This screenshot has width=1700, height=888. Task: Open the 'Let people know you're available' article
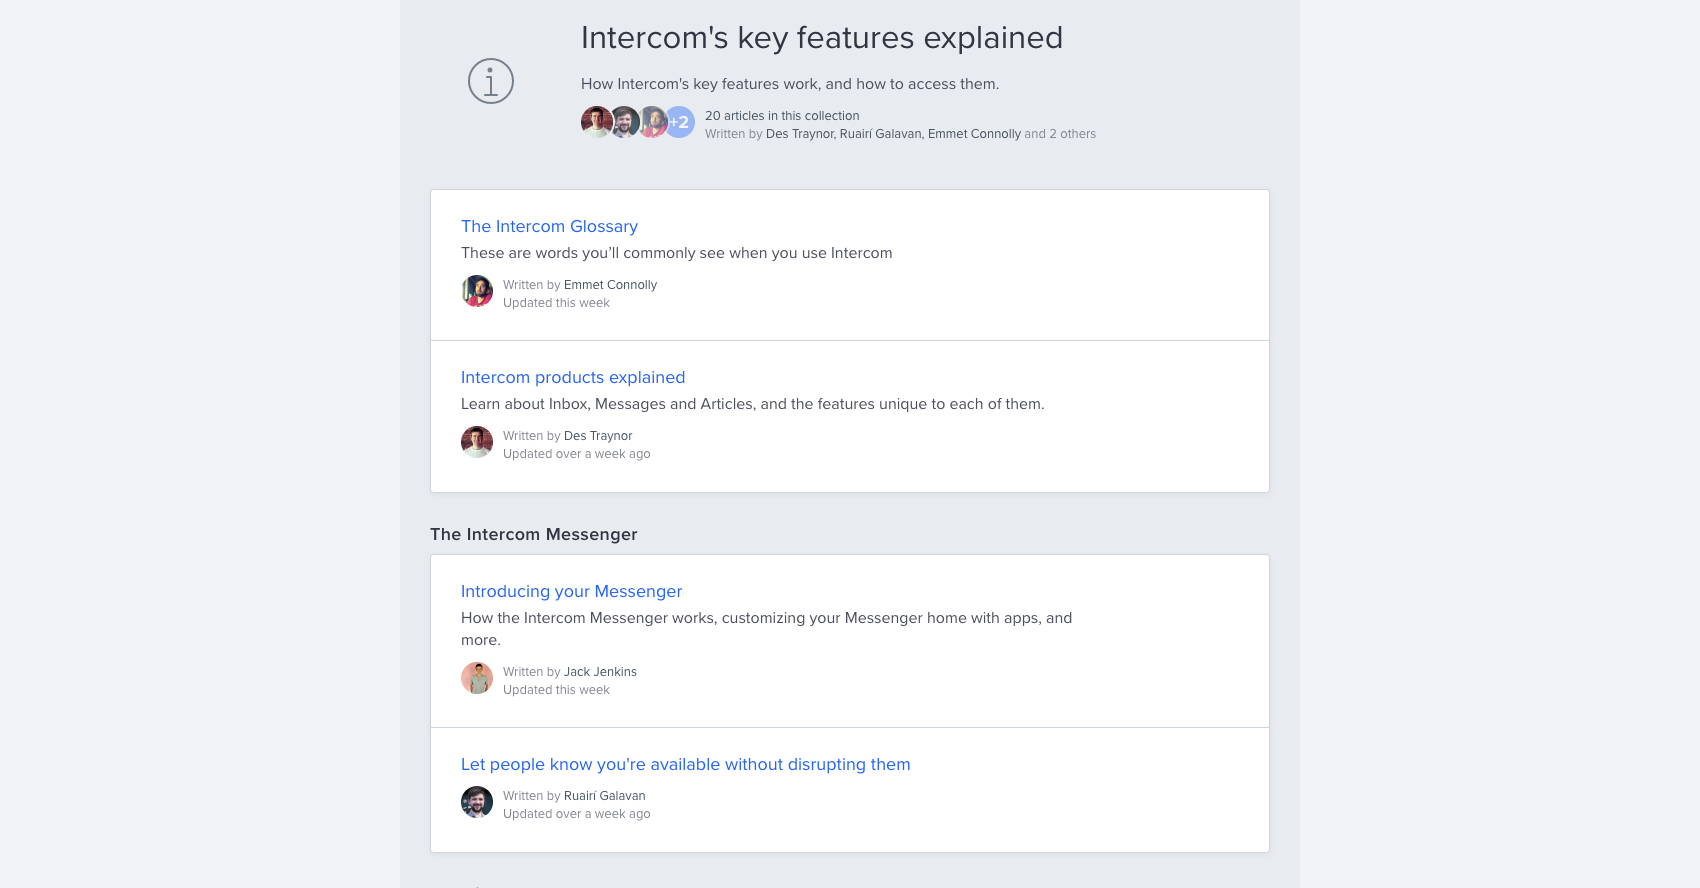click(x=685, y=764)
